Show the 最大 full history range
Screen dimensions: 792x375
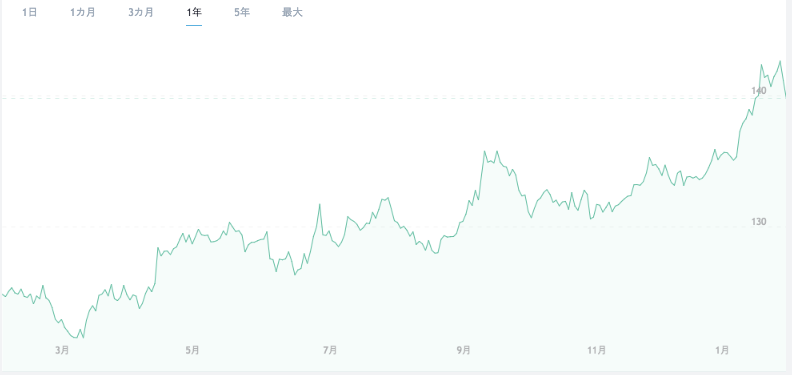[x=292, y=13]
